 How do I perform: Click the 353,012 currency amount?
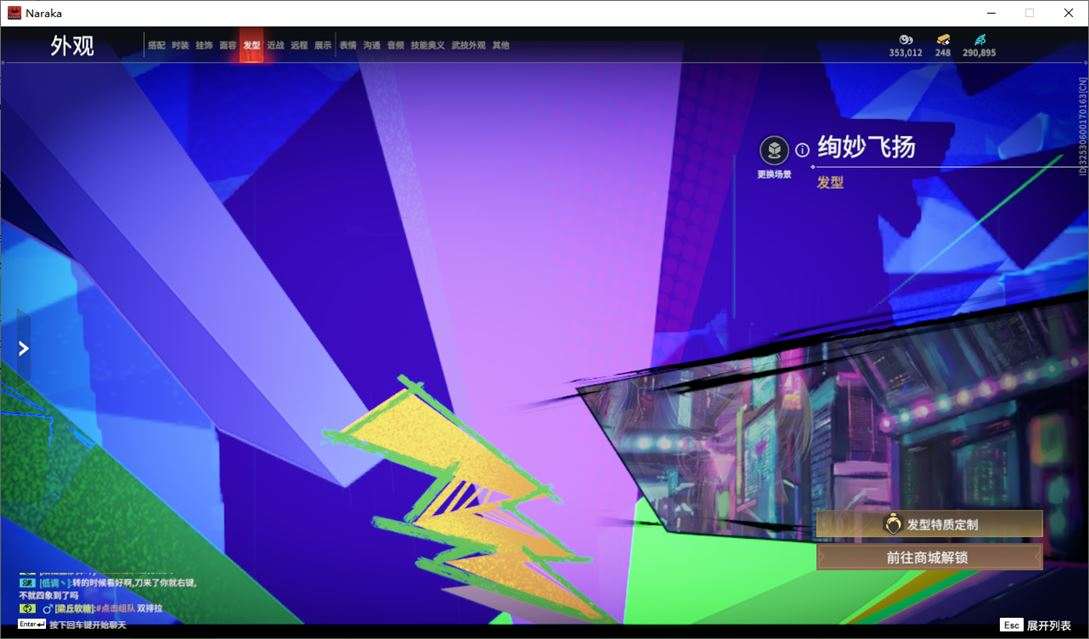[906, 53]
